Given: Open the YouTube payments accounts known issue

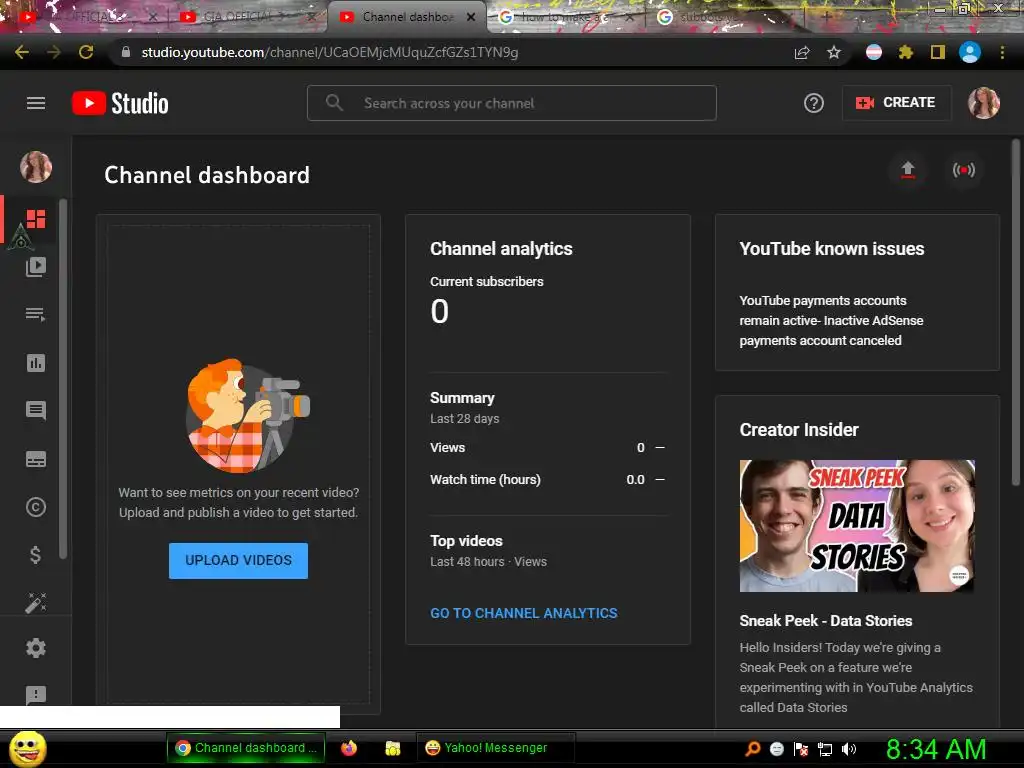Looking at the screenshot, I should 831,321.
